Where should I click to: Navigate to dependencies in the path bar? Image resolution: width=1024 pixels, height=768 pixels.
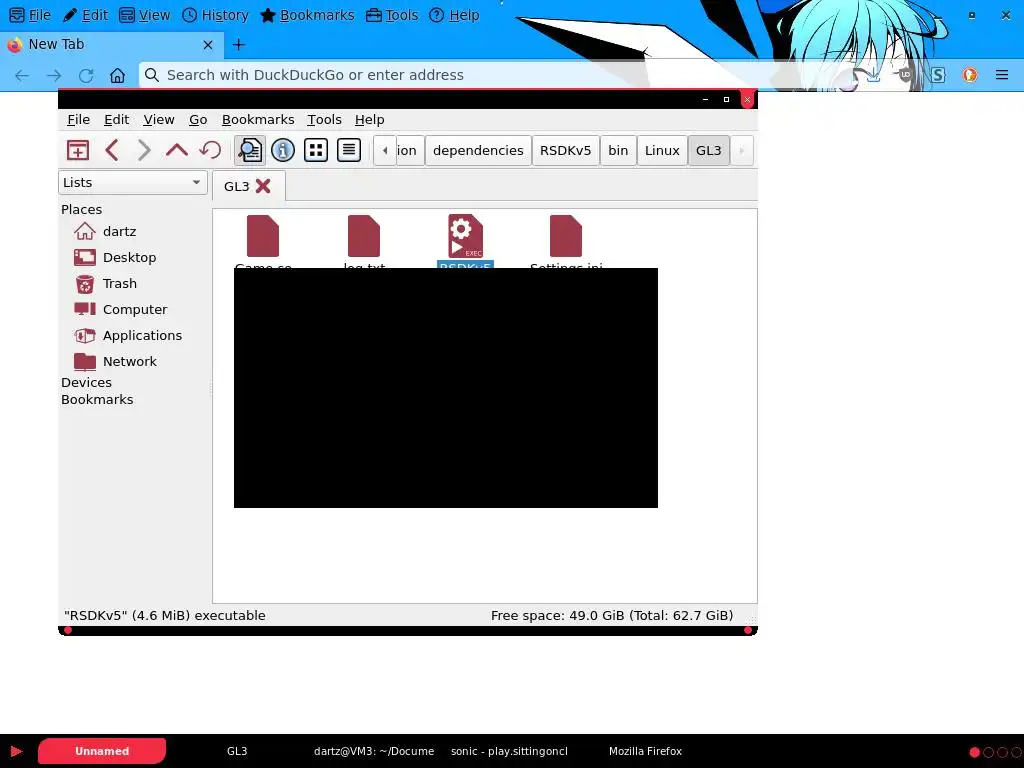(478, 151)
